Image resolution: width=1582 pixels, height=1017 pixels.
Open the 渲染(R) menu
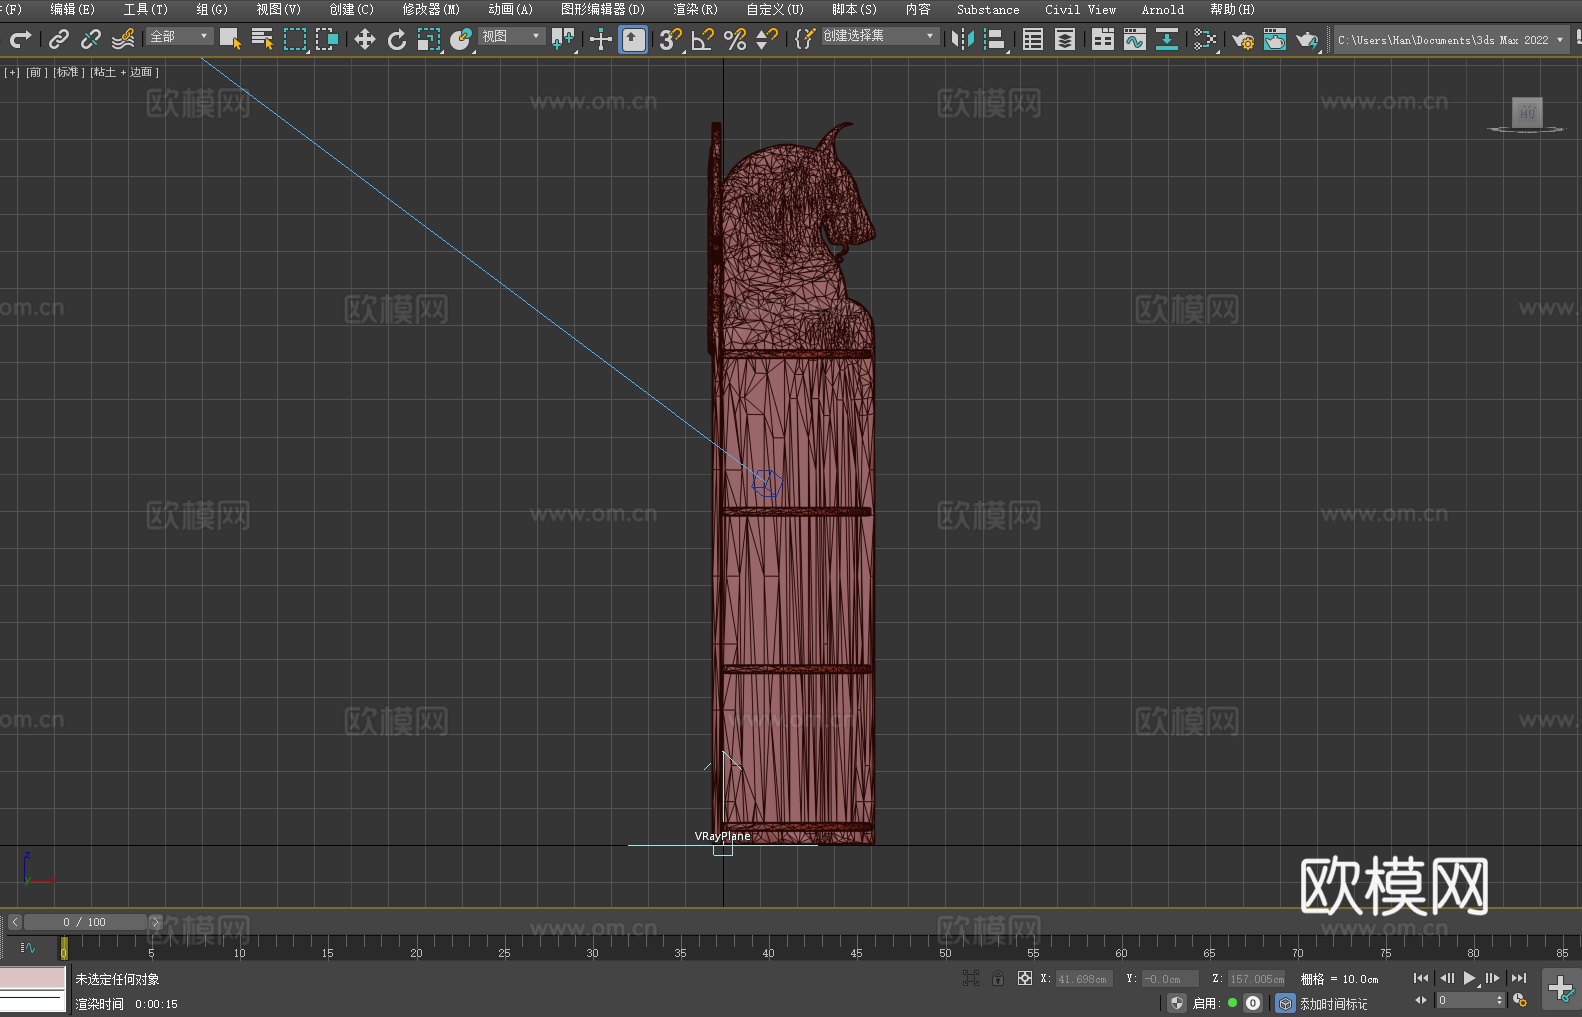[x=696, y=9]
